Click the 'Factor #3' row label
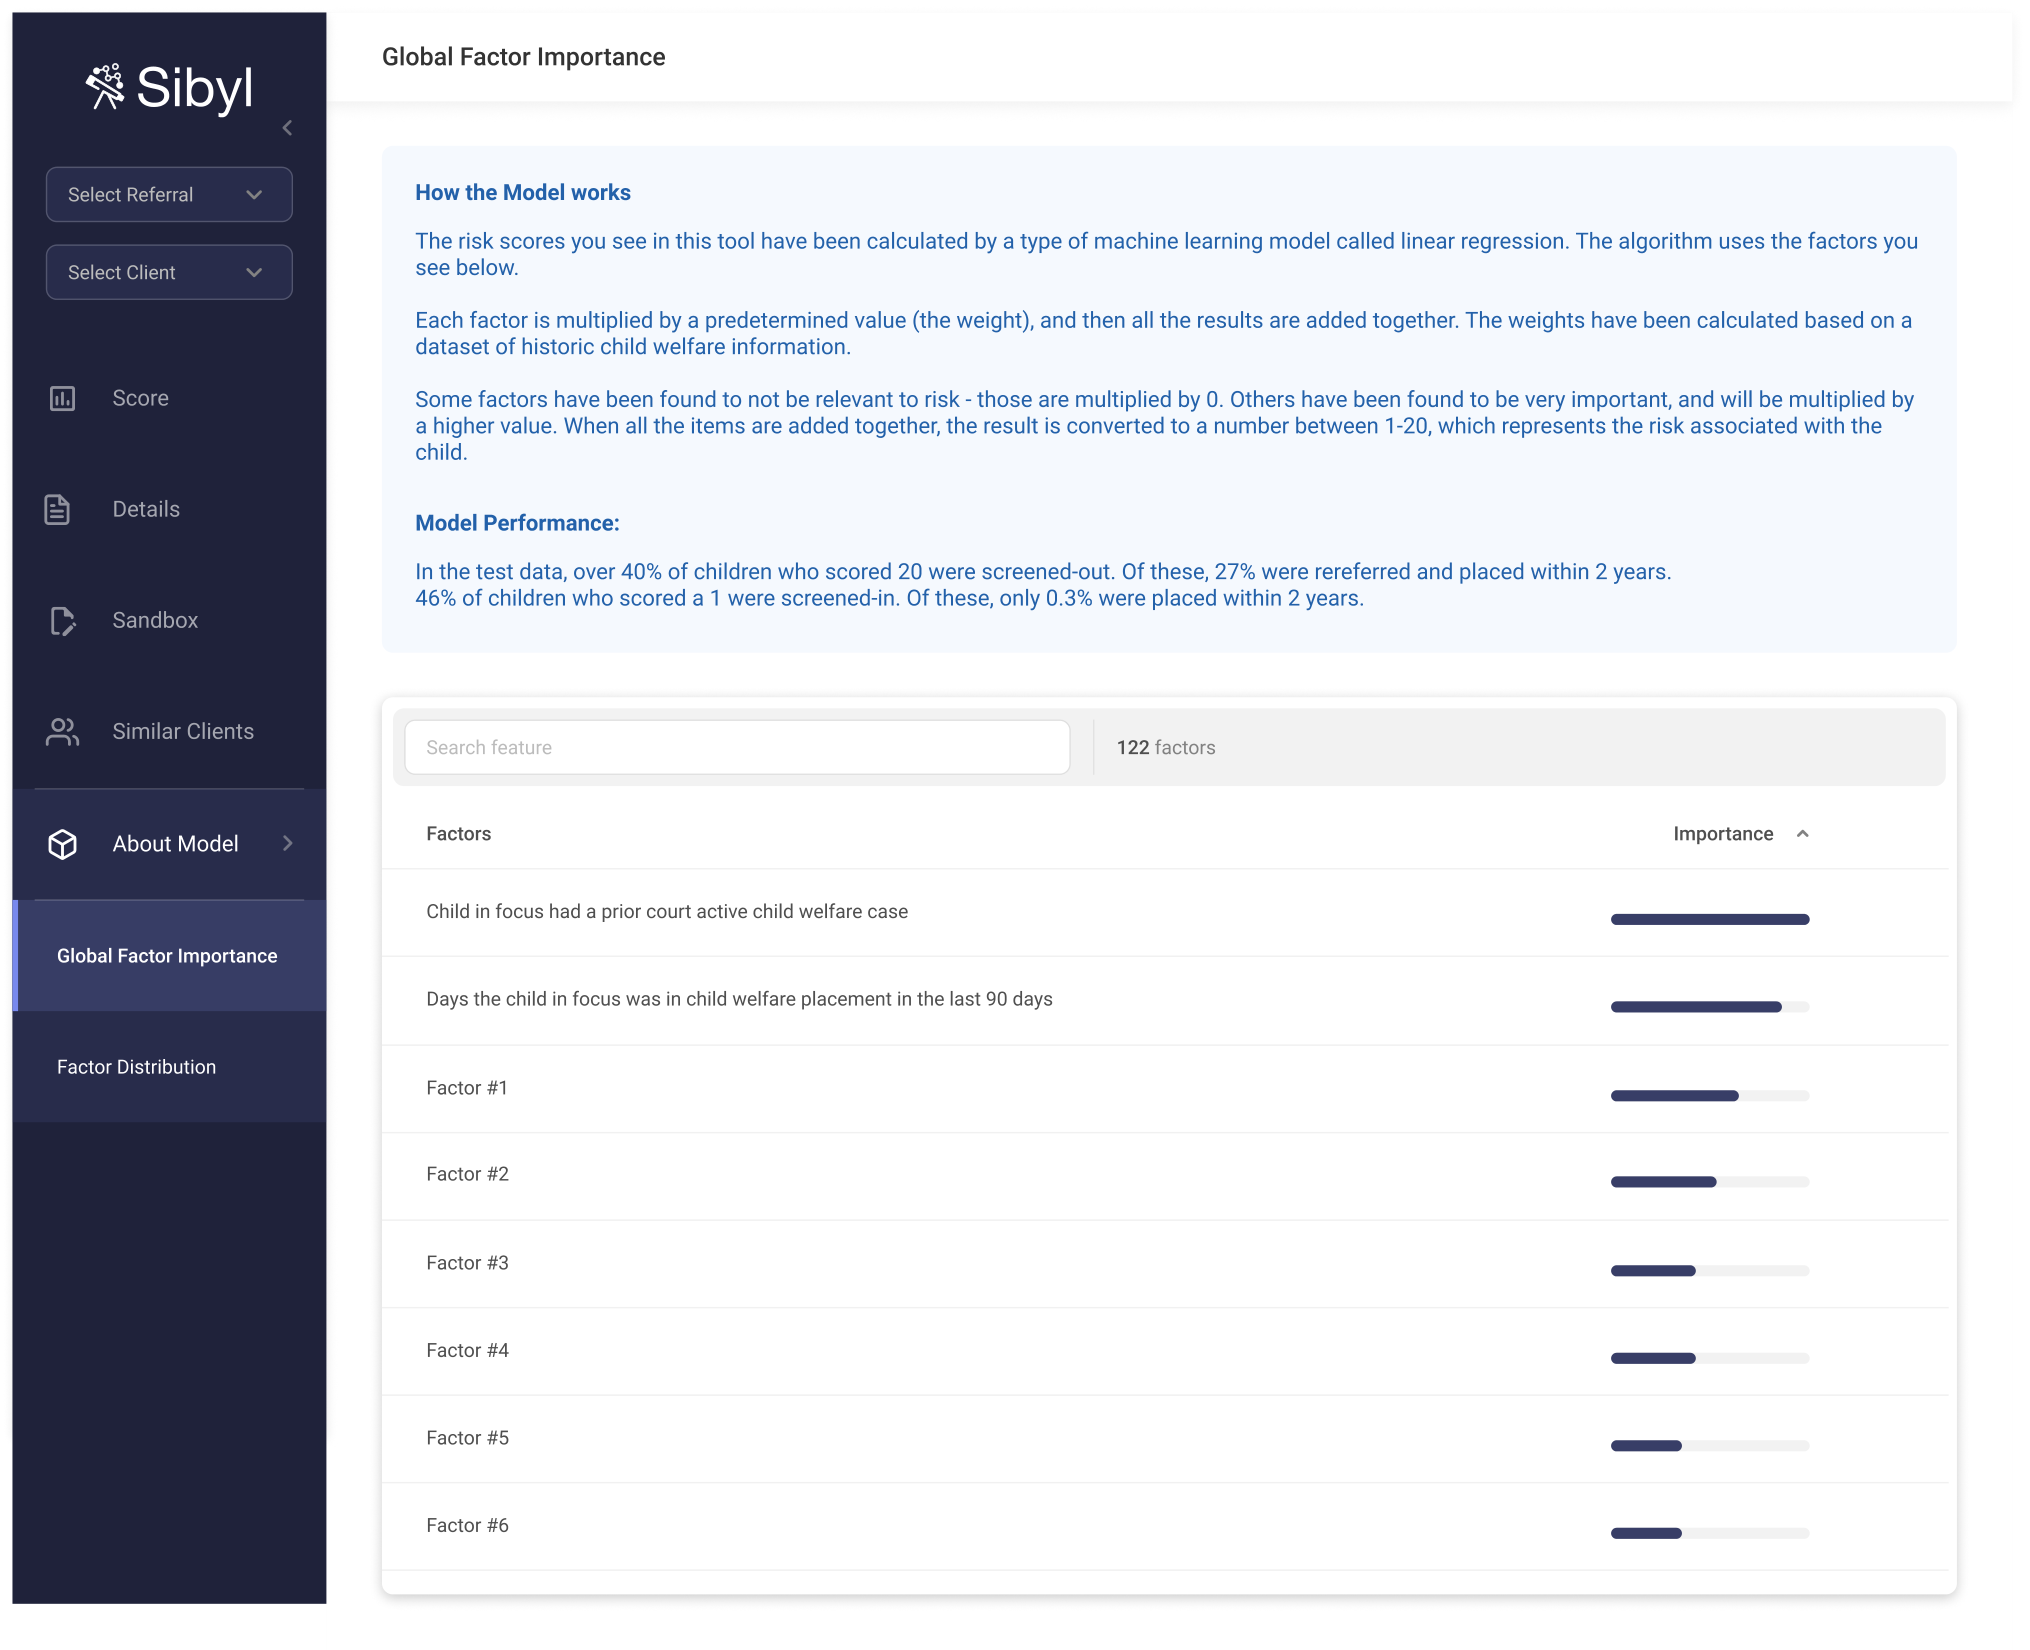The image size is (2030, 1650). (x=467, y=1263)
